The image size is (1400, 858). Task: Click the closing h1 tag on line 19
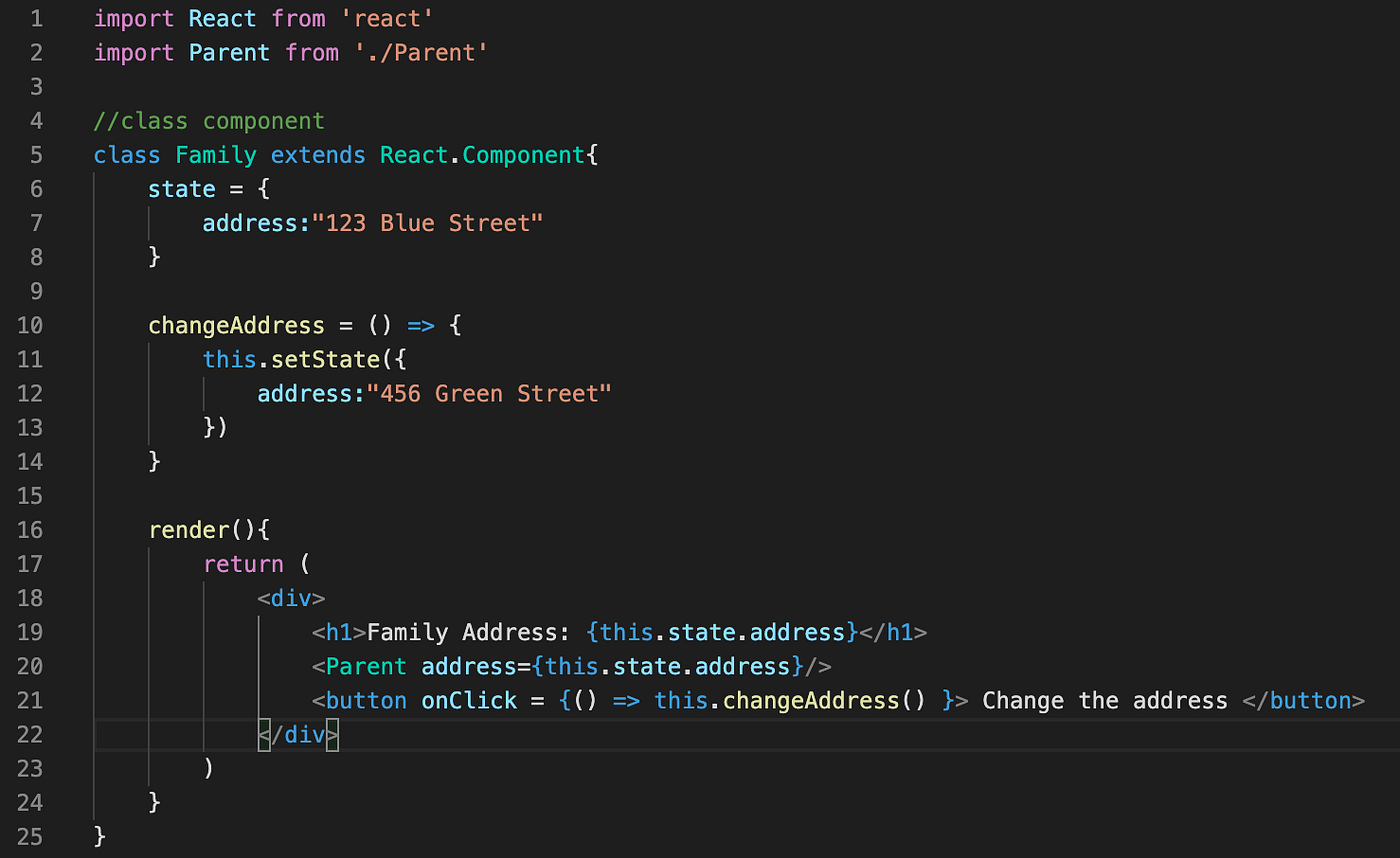point(893,632)
